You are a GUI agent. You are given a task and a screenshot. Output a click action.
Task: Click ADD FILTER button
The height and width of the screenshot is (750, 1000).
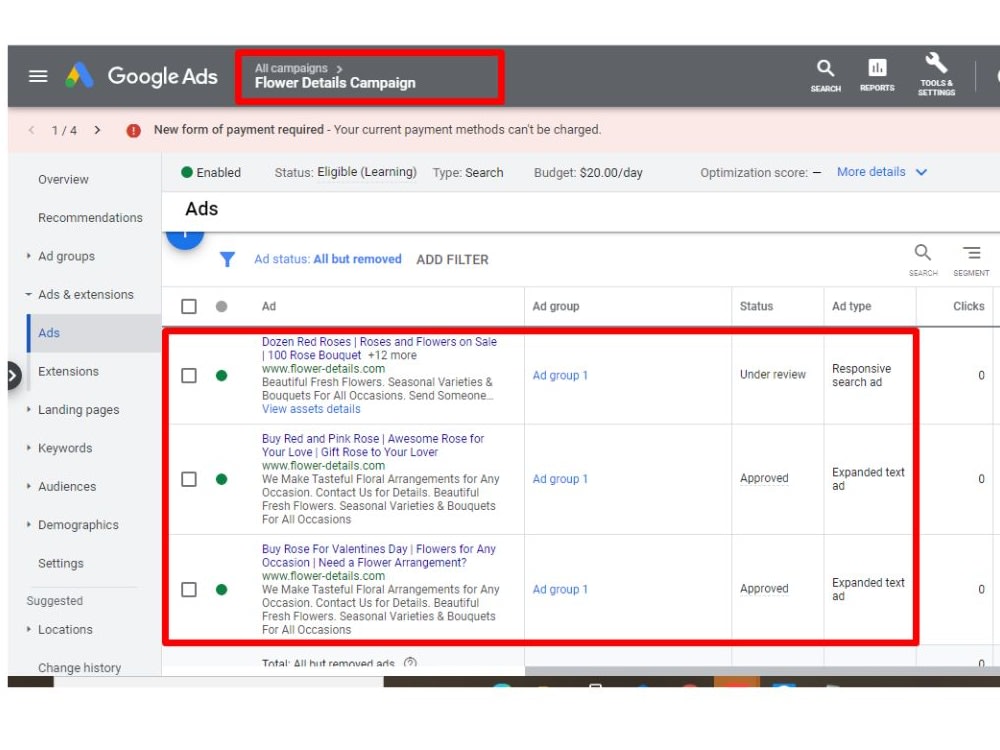452,260
